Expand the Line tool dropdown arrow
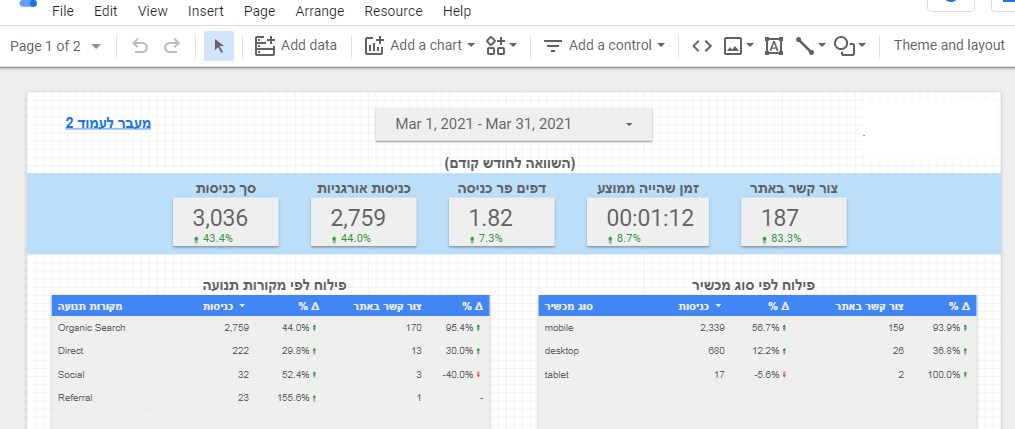This screenshot has height=429, width=1015. pyautogui.click(x=822, y=46)
